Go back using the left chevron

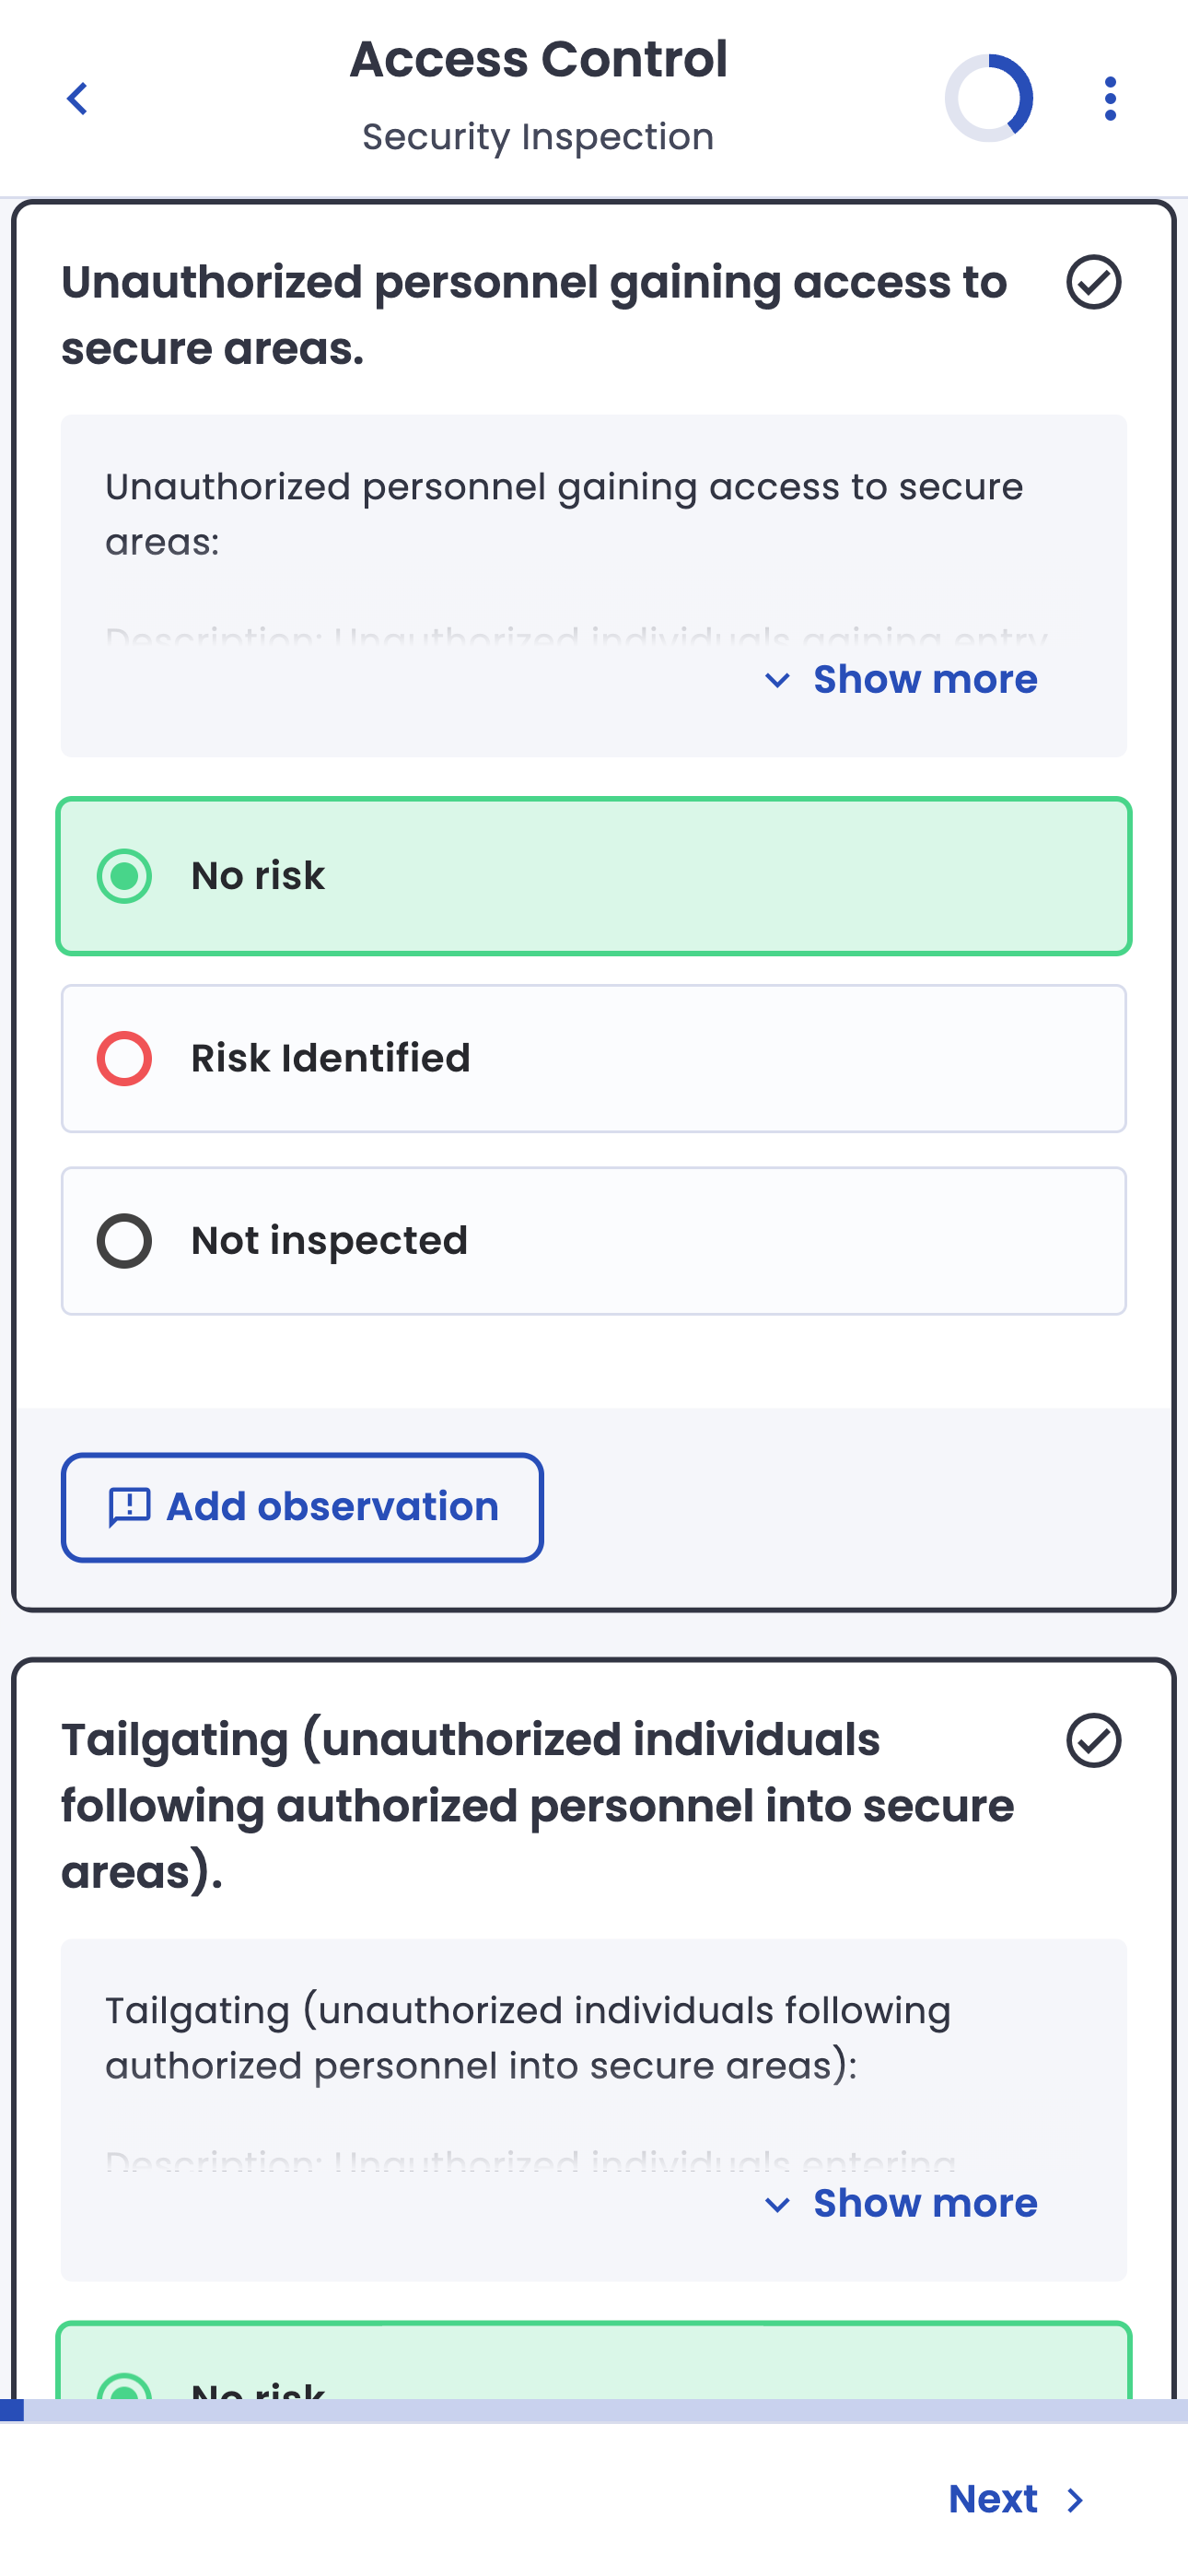(x=77, y=99)
